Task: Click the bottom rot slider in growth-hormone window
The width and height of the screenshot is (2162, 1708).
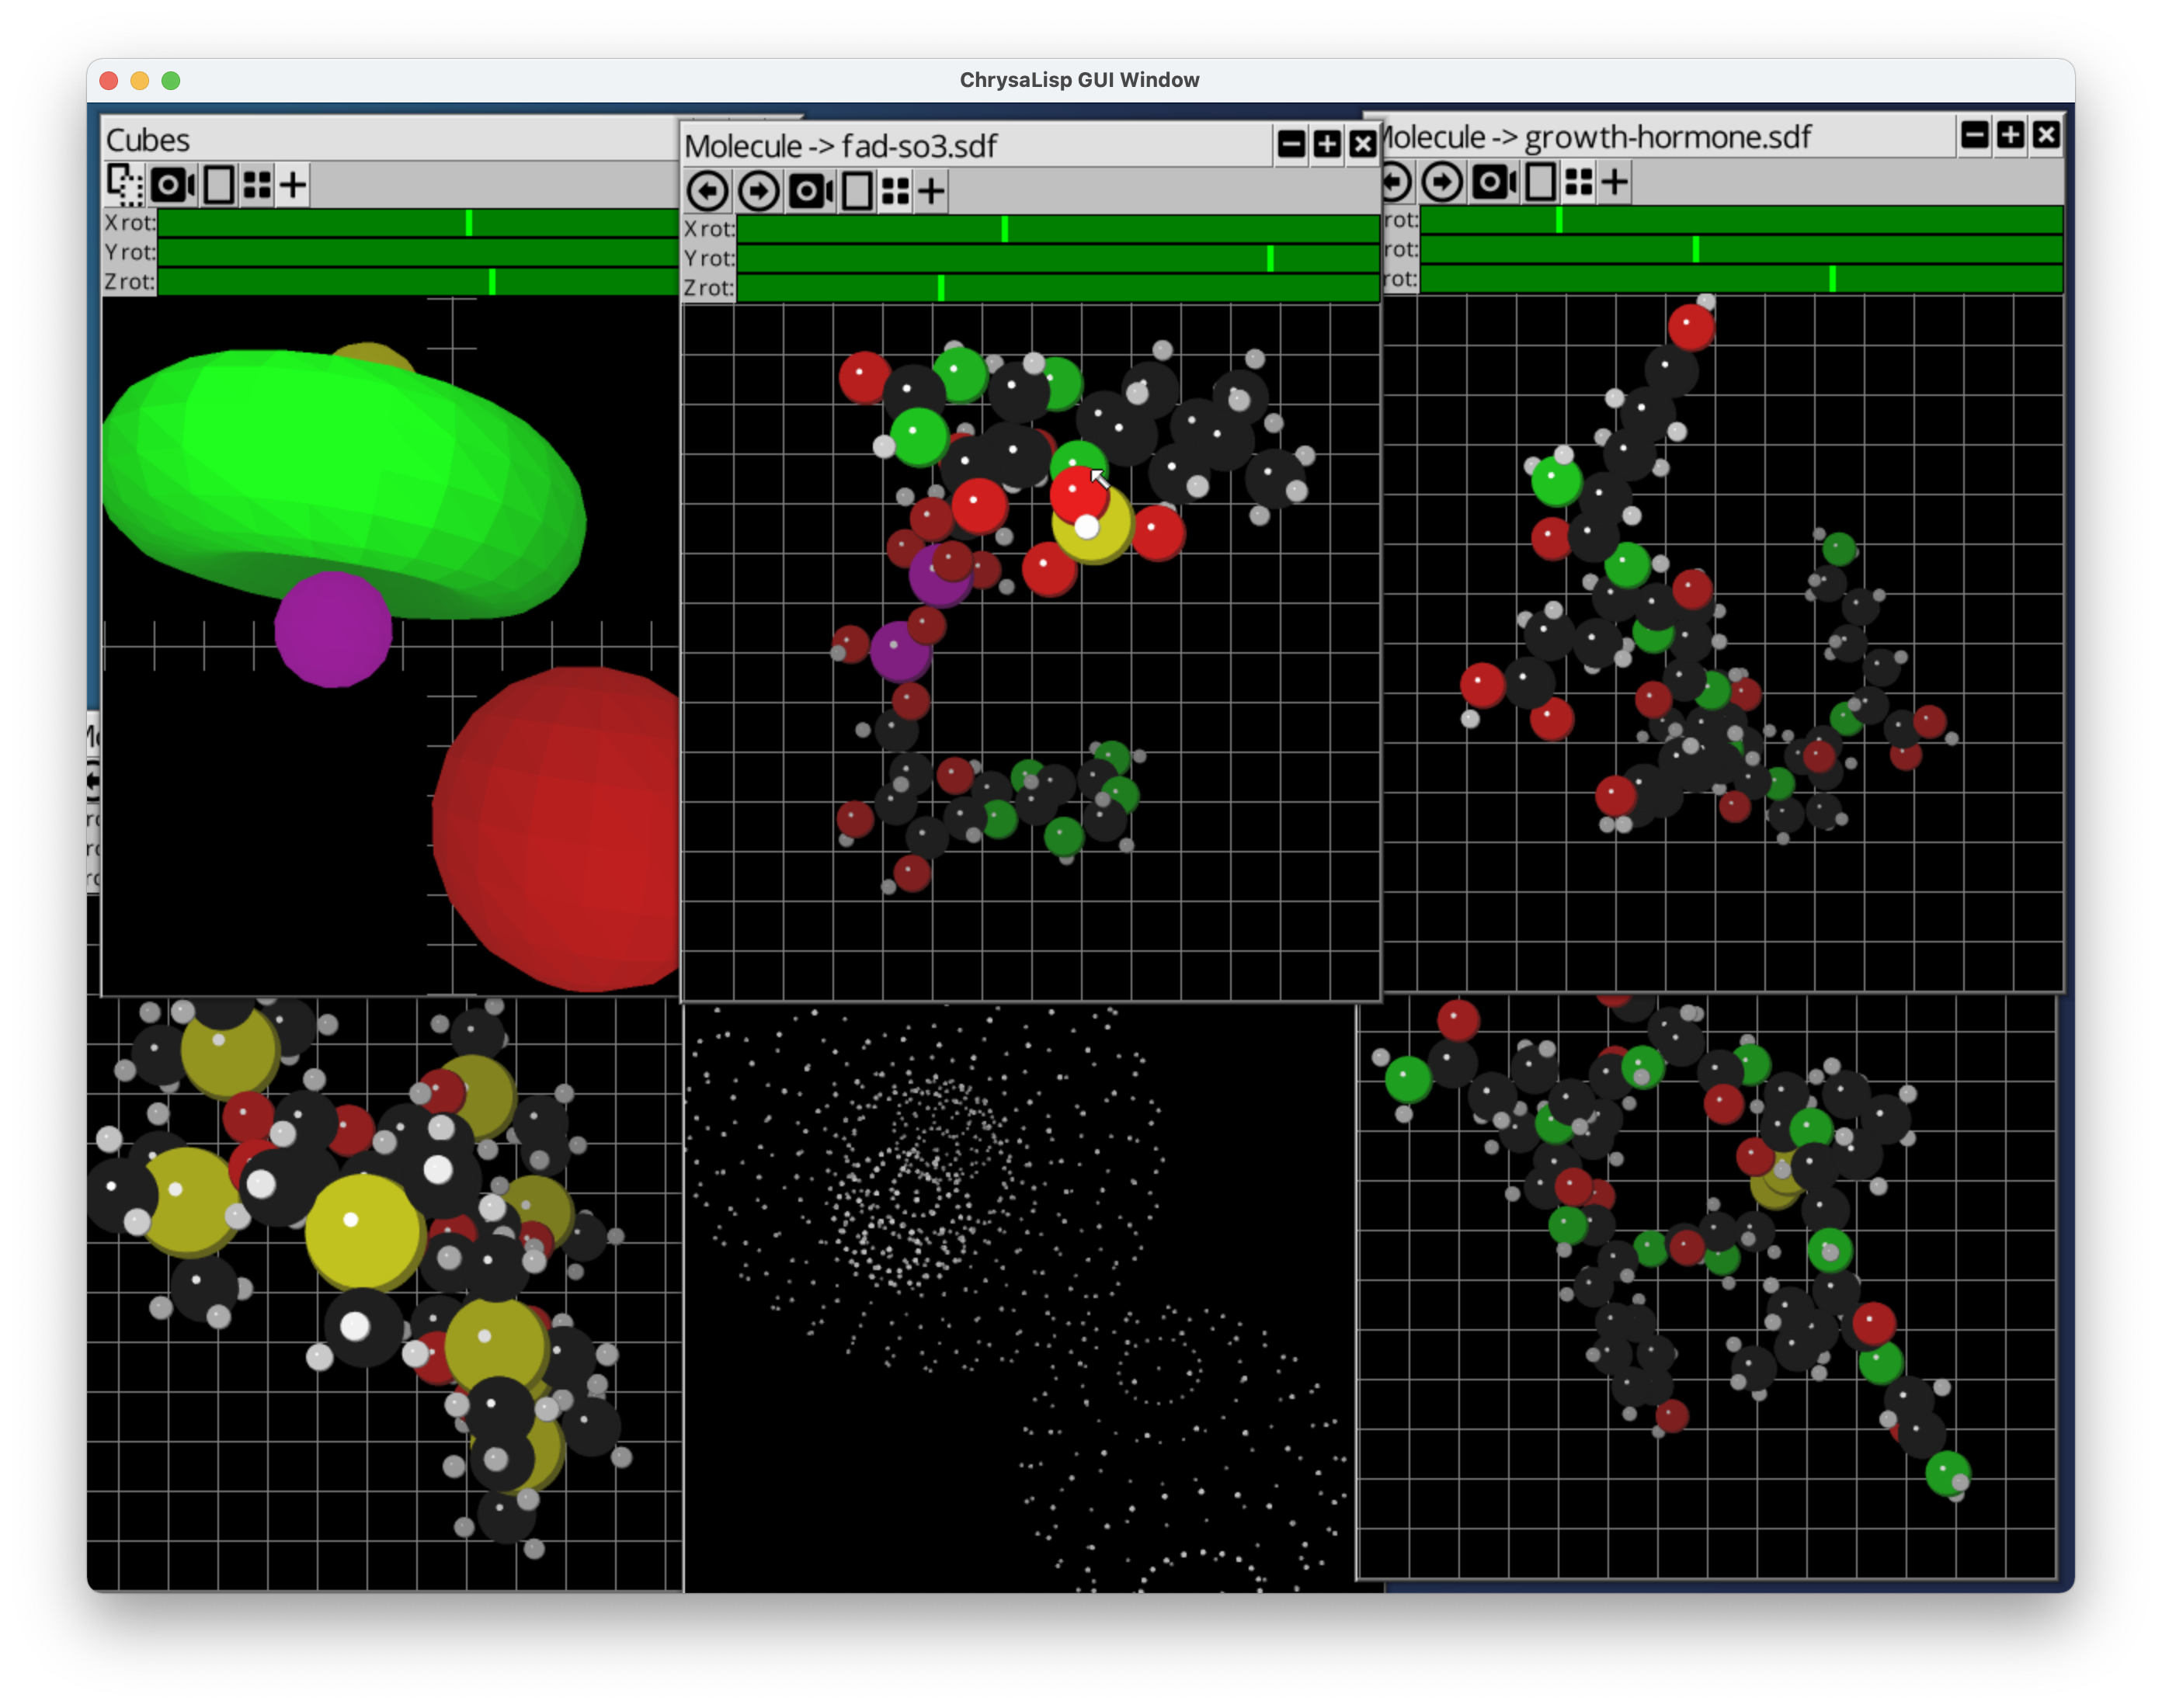Action: 1740,279
